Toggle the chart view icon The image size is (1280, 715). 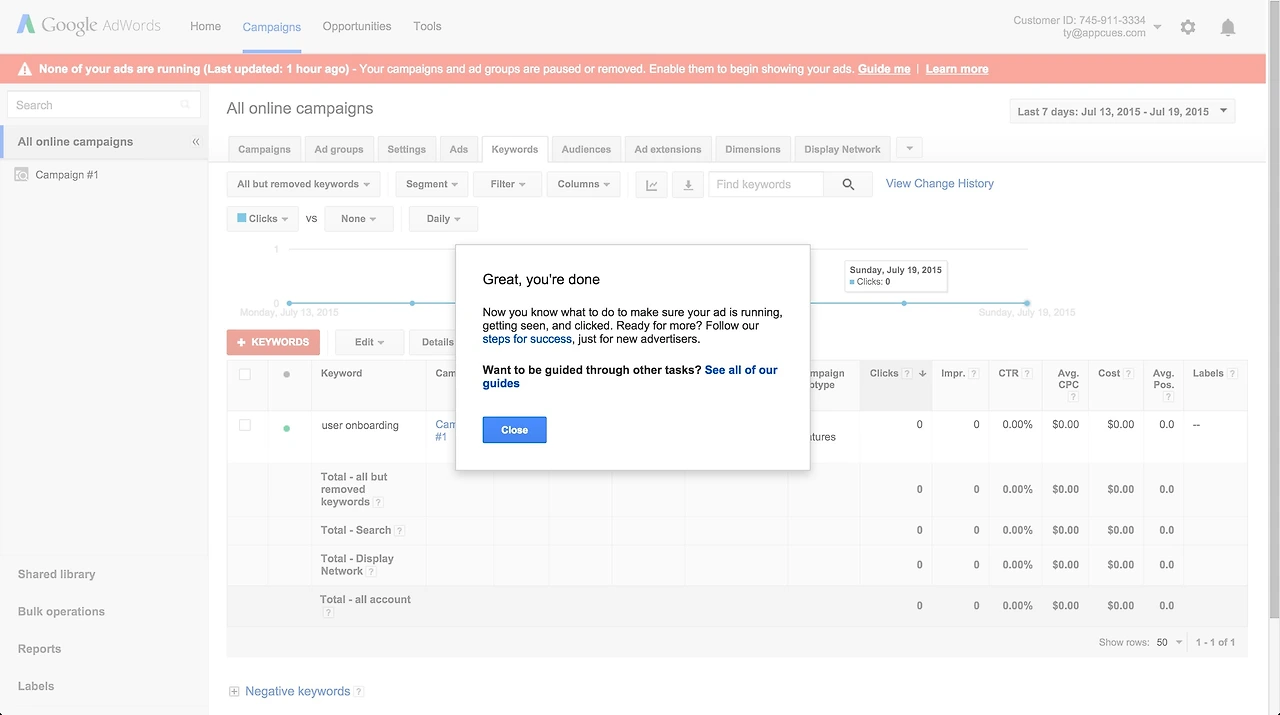[x=652, y=184]
